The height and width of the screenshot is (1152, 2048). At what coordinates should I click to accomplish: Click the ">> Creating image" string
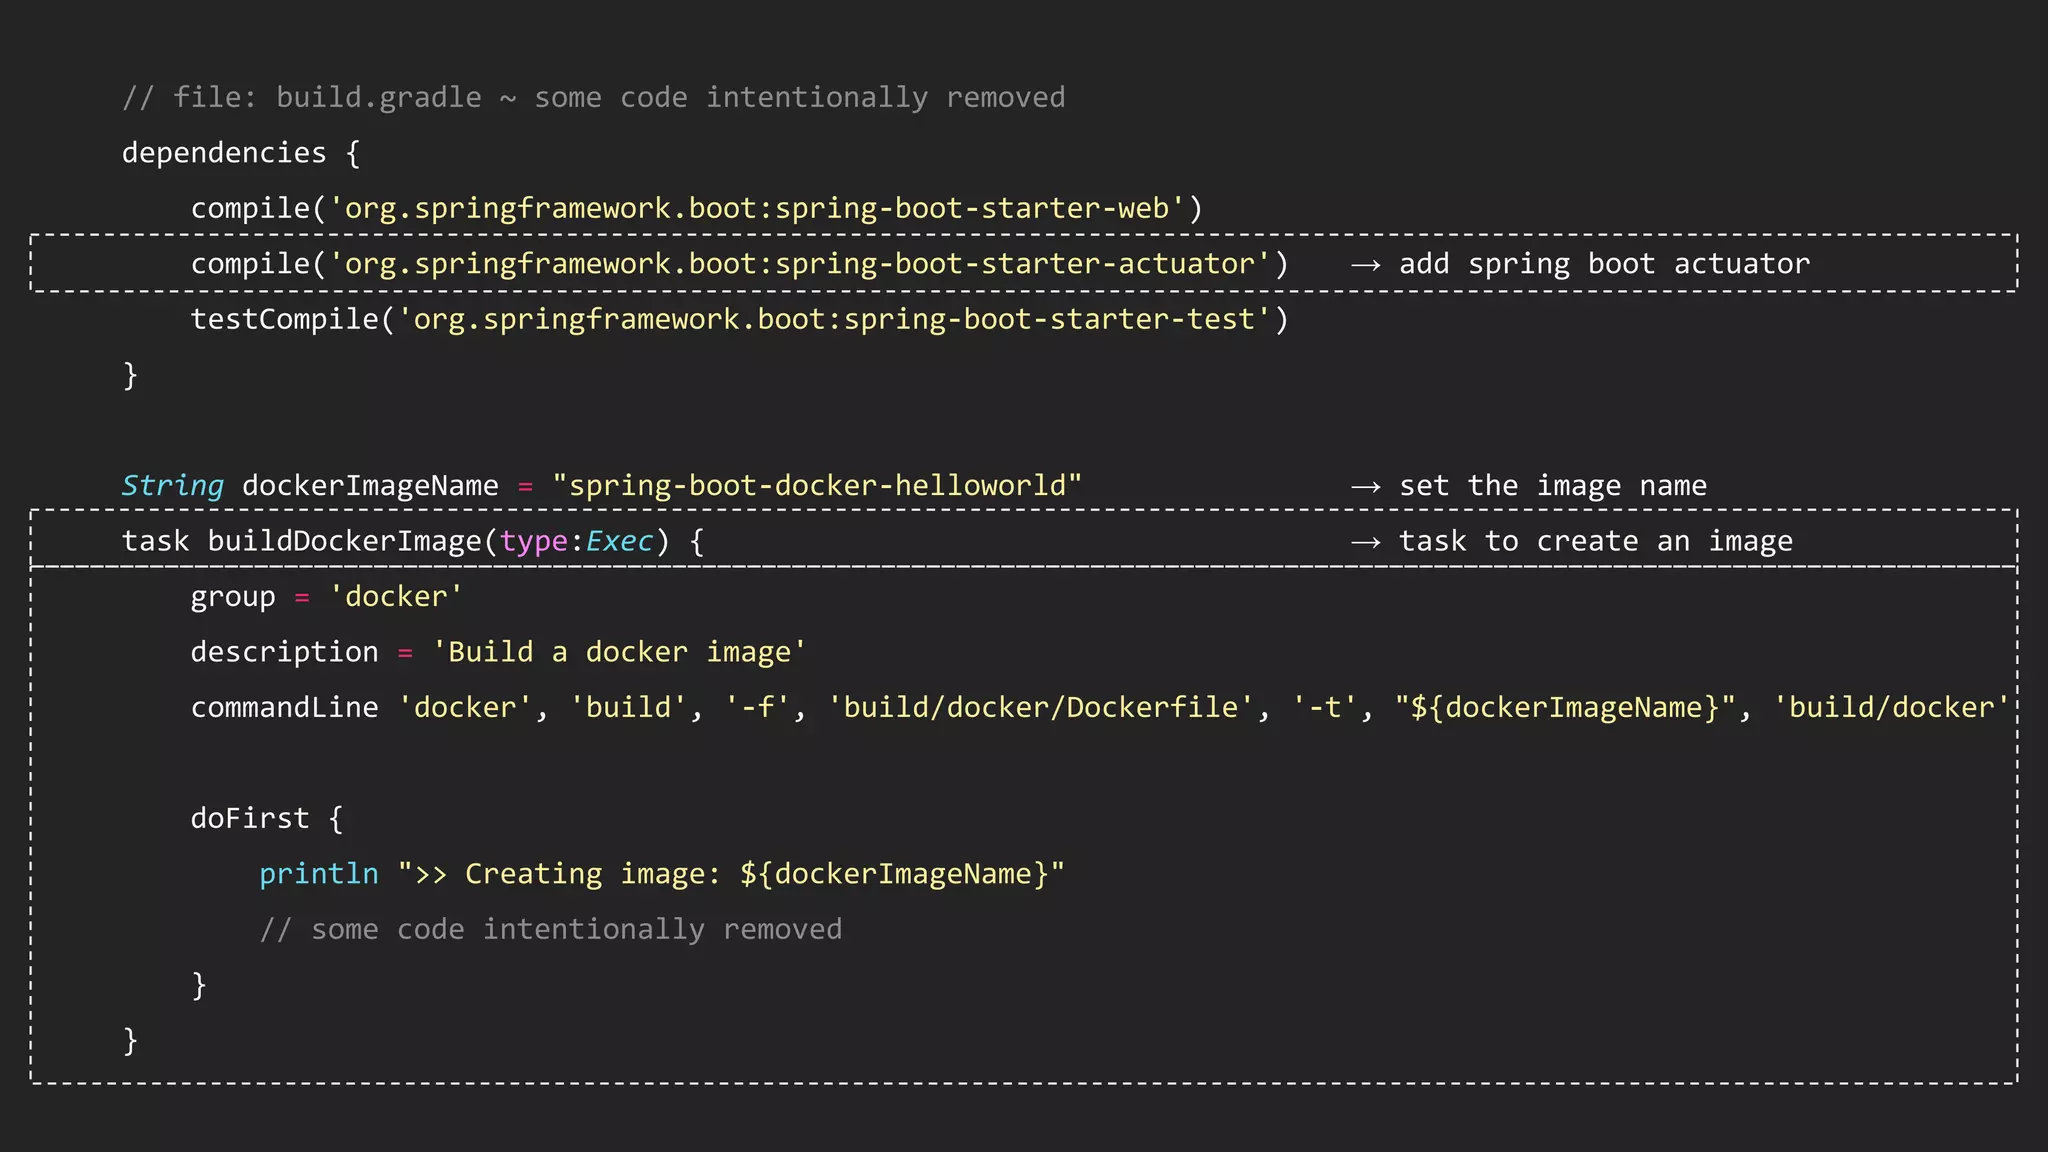(731, 874)
